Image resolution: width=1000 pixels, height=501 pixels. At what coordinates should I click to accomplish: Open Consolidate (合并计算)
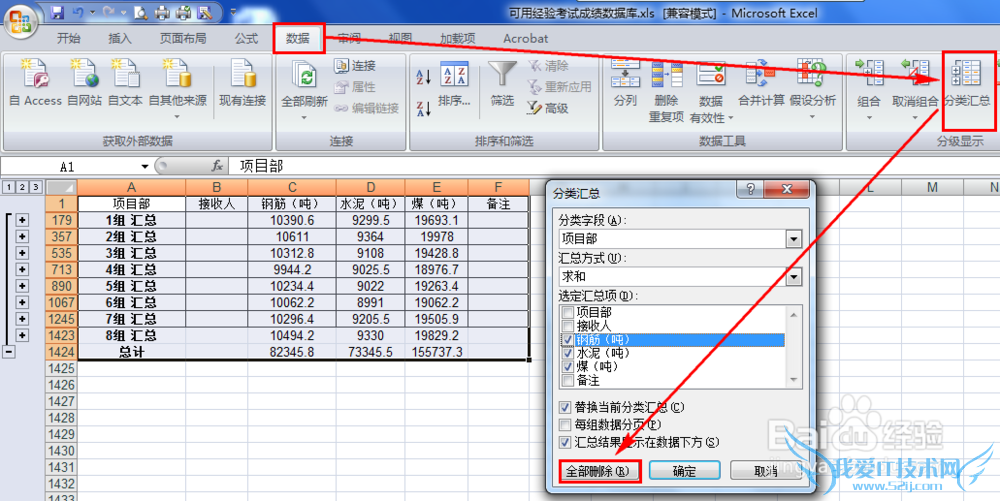pyautogui.click(x=761, y=84)
